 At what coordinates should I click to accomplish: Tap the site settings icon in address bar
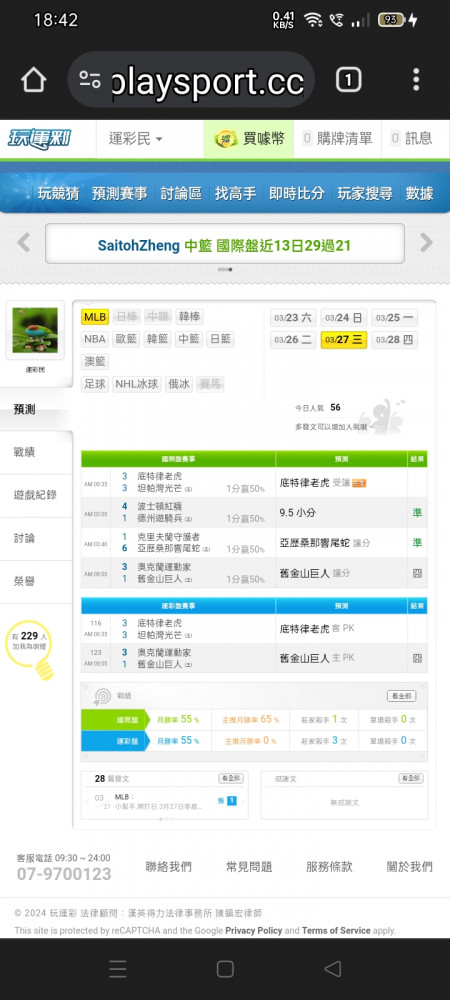click(90, 80)
